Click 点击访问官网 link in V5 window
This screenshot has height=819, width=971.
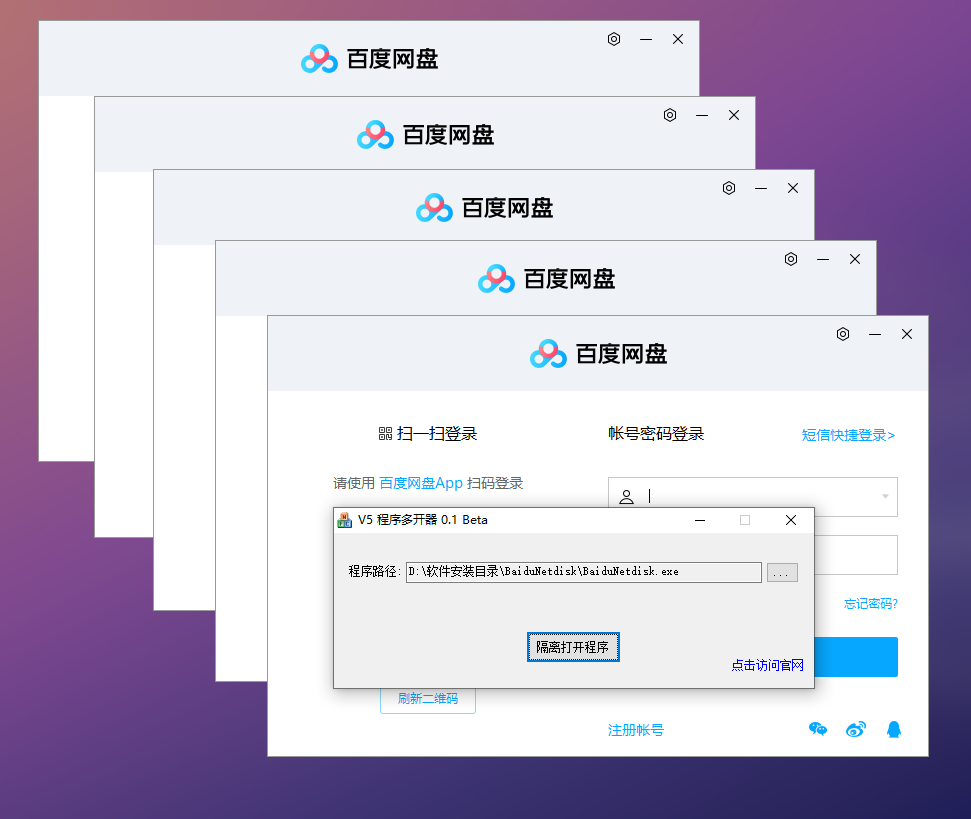tap(767, 665)
